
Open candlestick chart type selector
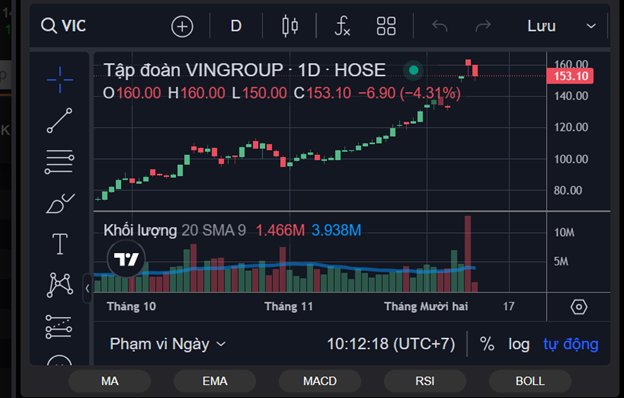tap(290, 26)
